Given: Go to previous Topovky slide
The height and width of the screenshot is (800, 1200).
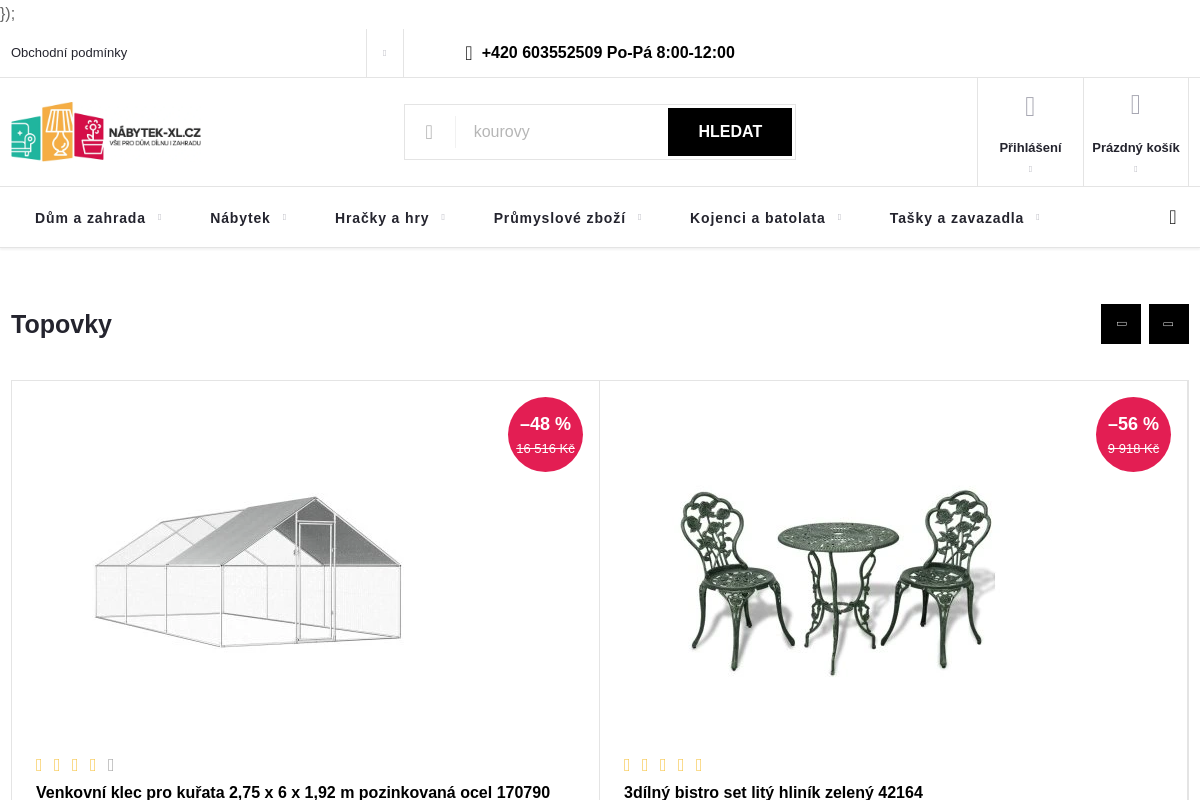Looking at the screenshot, I should pyautogui.click(x=1121, y=324).
